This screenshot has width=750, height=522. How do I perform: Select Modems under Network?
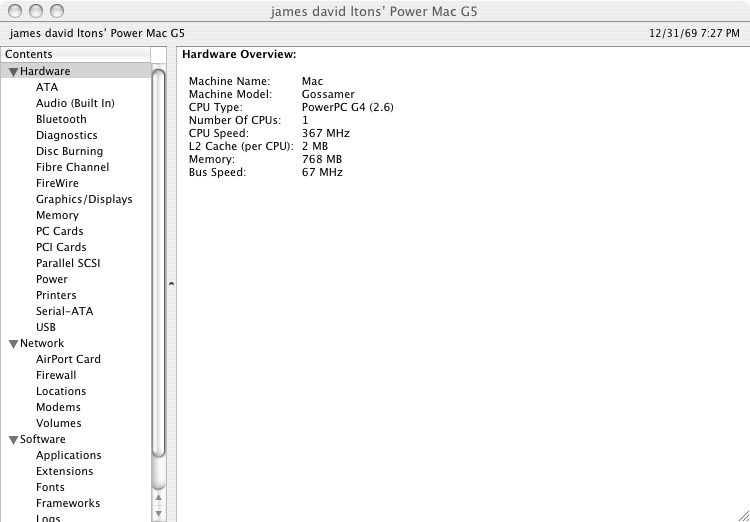(58, 407)
